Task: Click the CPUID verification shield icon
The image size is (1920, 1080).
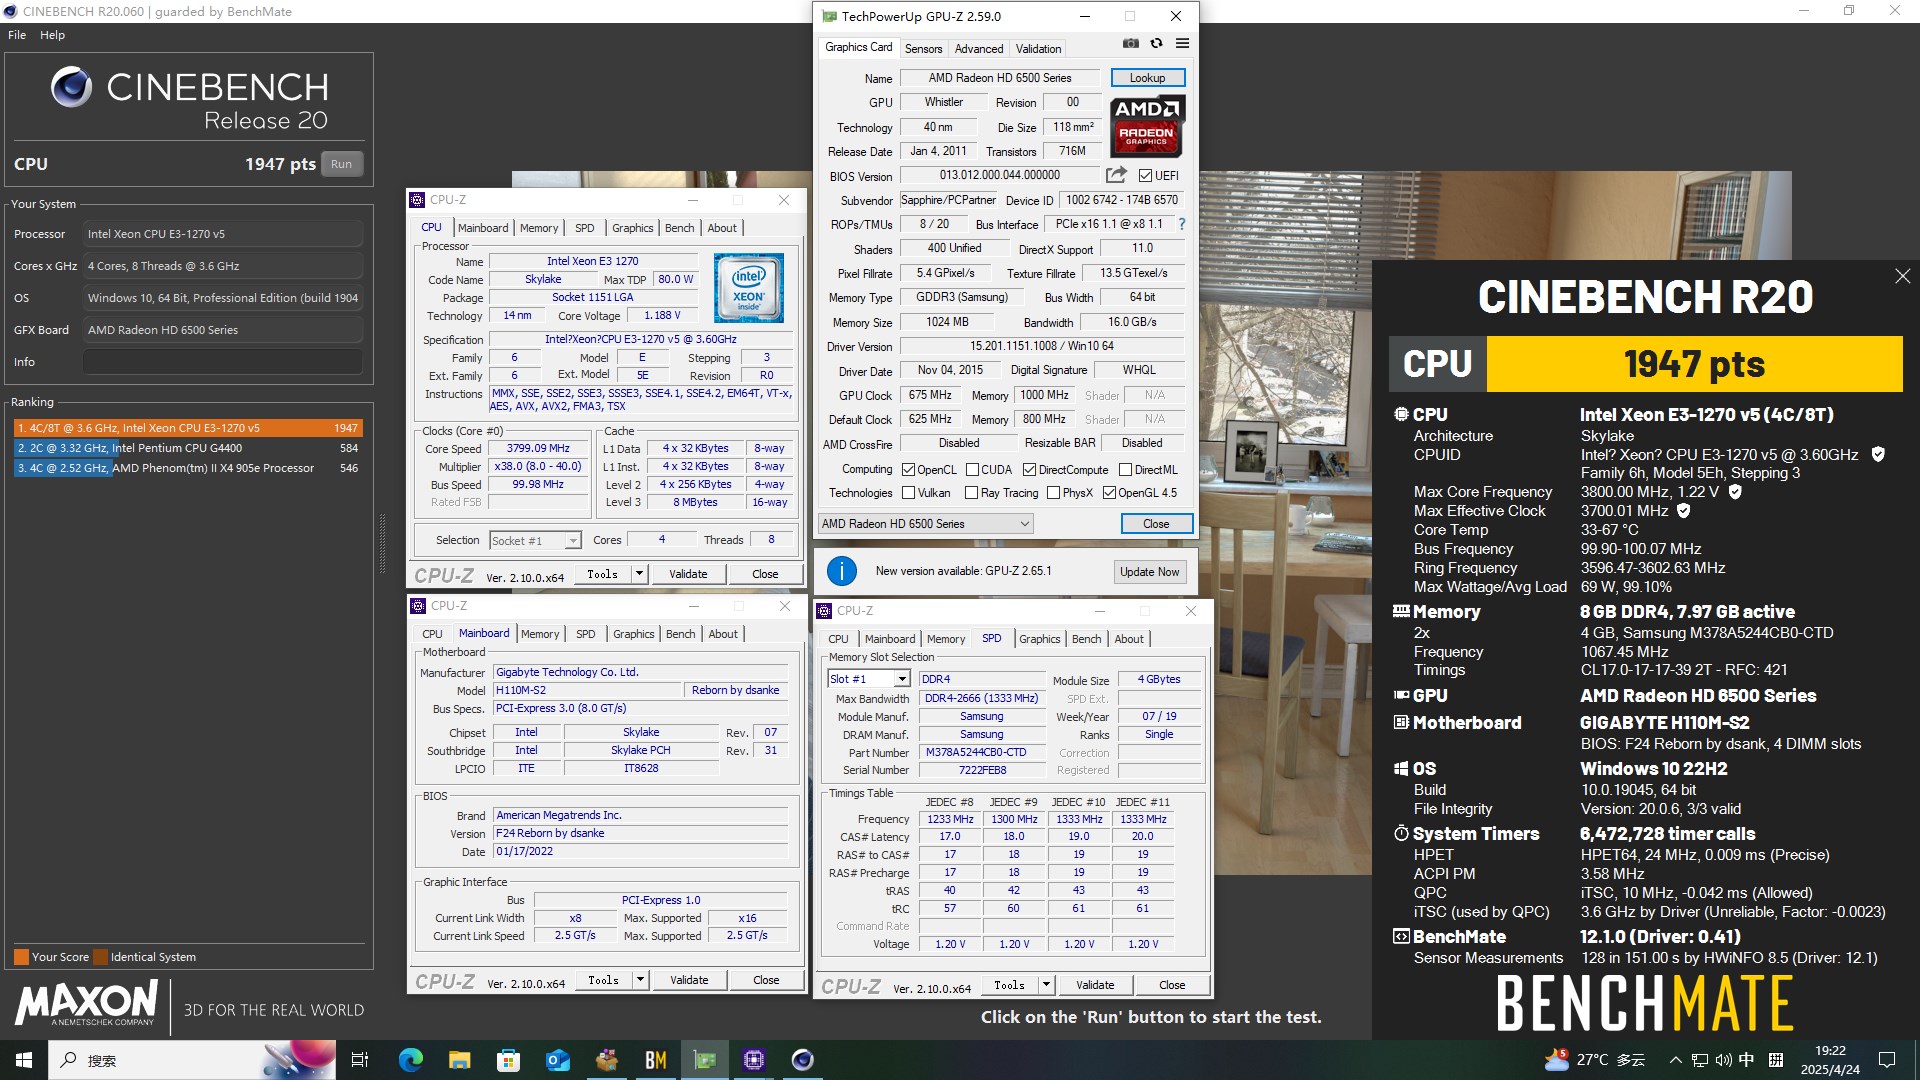Action: tap(1878, 454)
